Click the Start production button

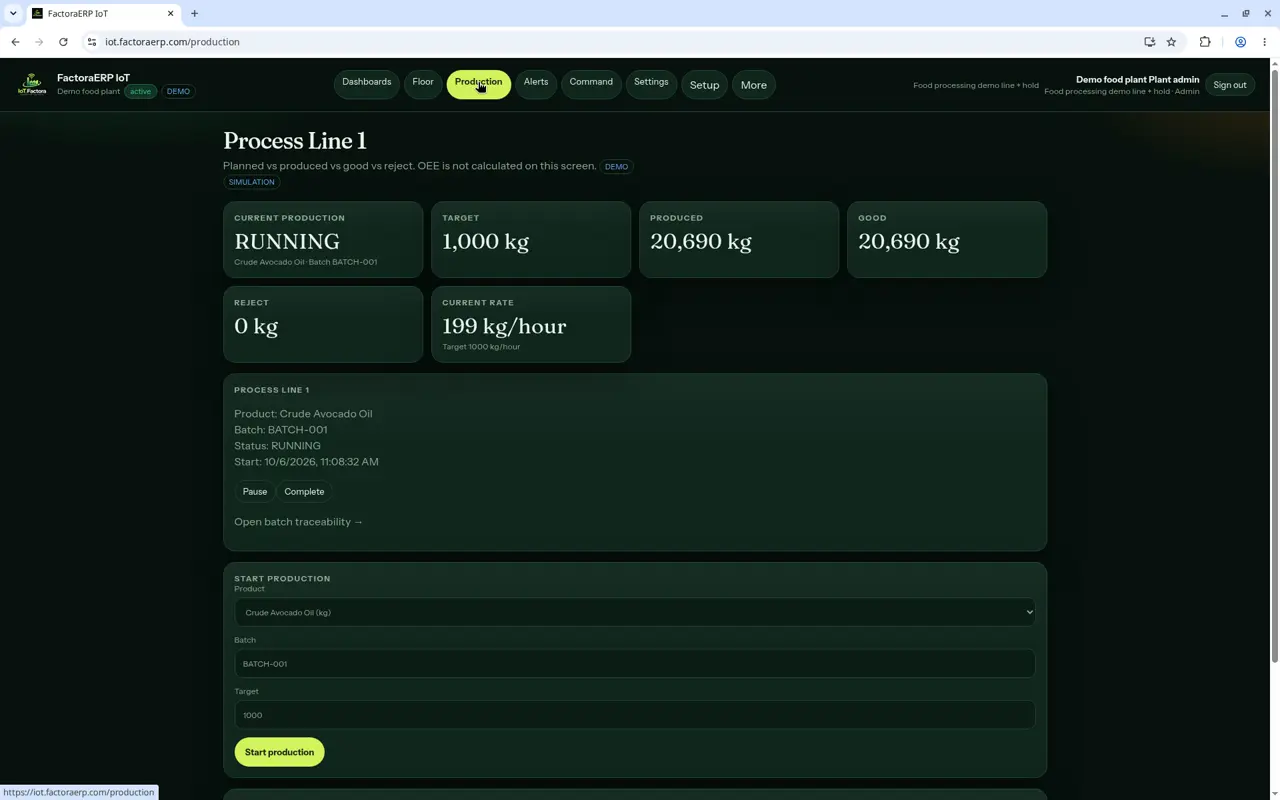(279, 752)
